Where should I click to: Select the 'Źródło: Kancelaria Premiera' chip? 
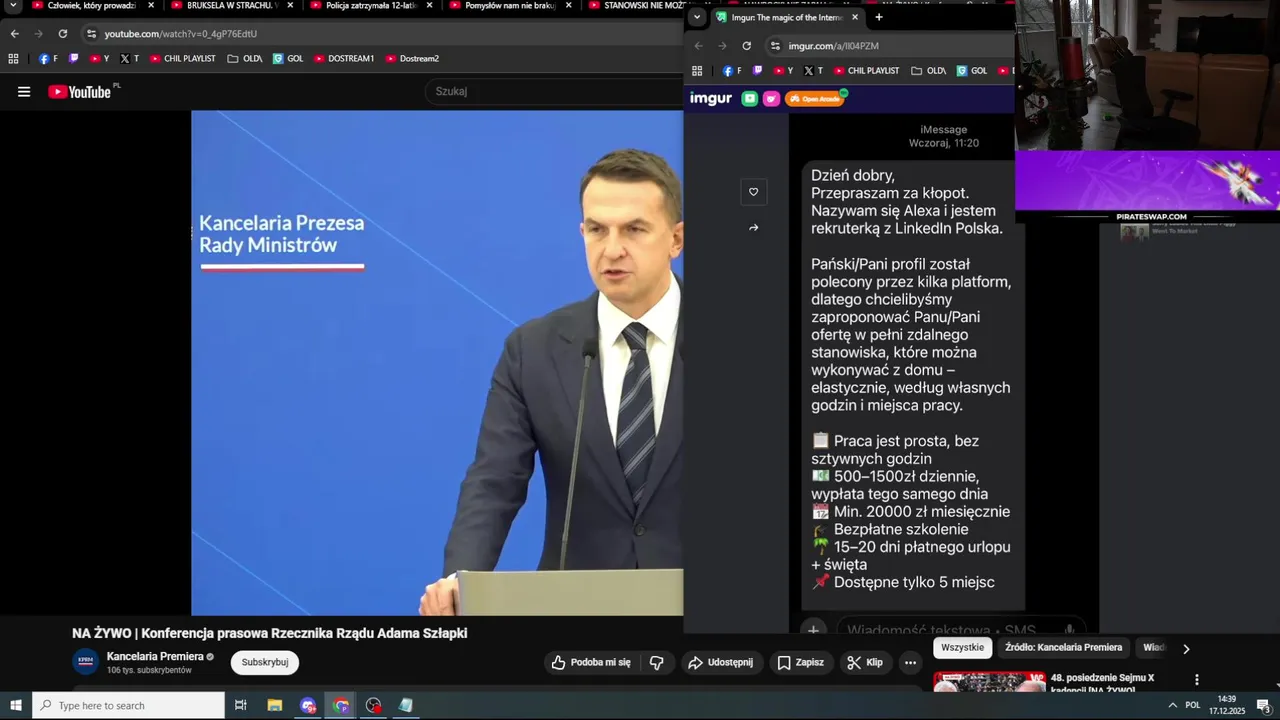pyautogui.click(x=1064, y=648)
